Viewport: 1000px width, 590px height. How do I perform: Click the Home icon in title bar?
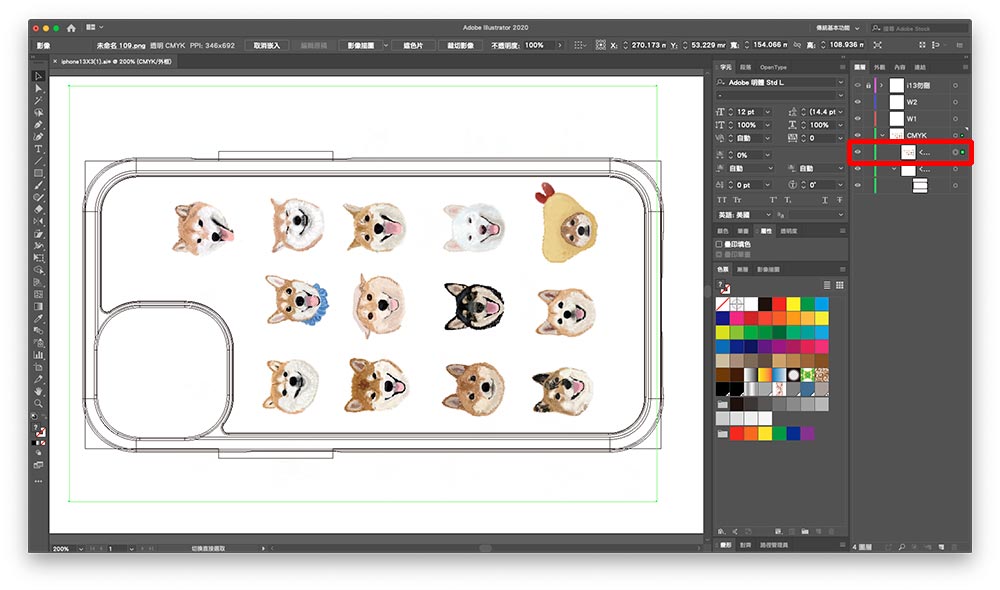click(x=71, y=28)
